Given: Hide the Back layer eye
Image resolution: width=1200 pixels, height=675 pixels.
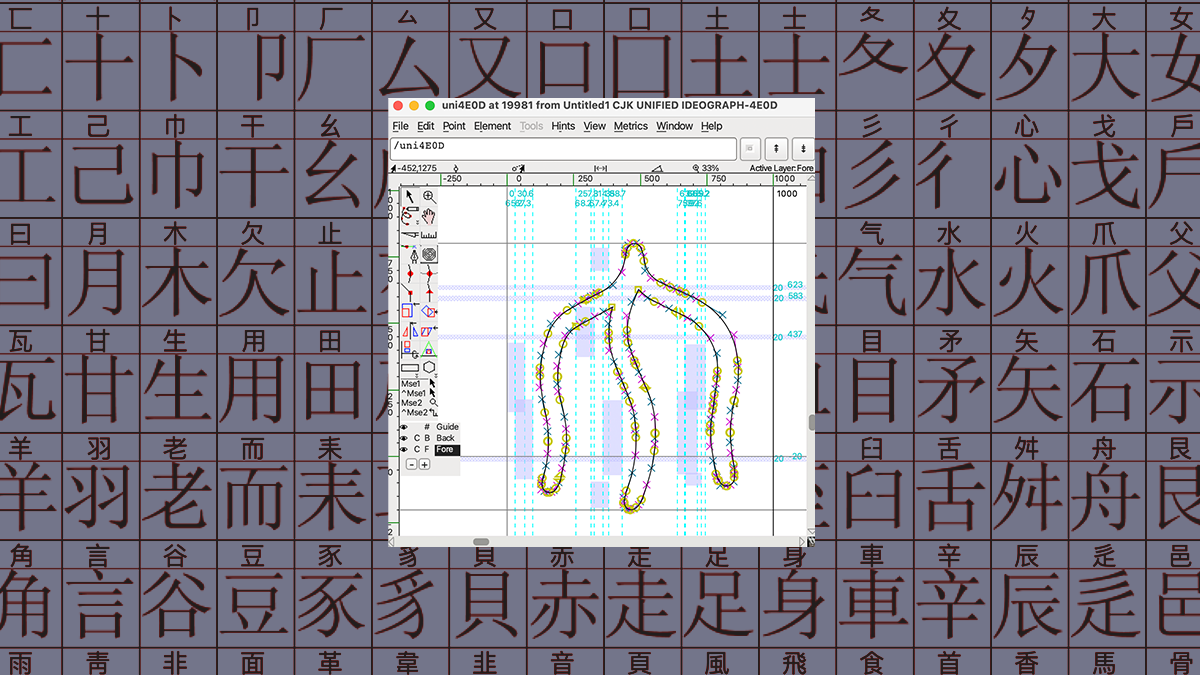Looking at the screenshot, I should click(404, 438).
